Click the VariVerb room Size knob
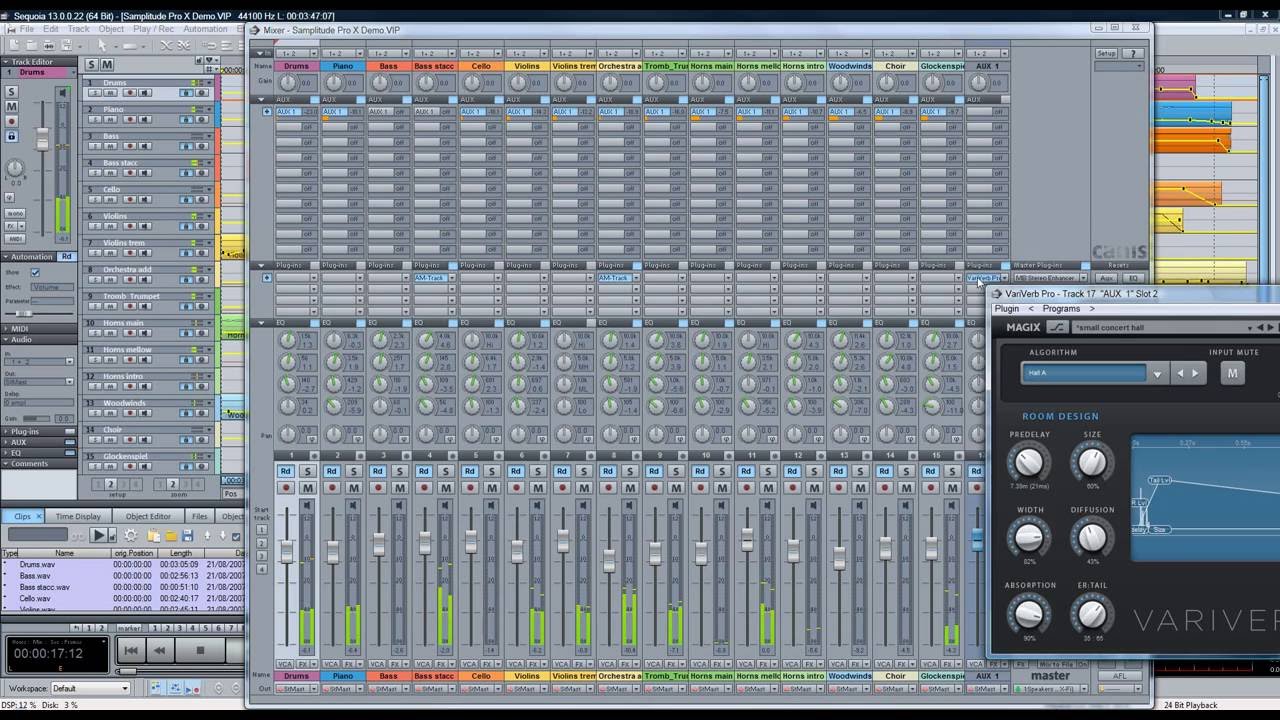The height and width of the screenshot is (720, 1280). pos(1092,462)
